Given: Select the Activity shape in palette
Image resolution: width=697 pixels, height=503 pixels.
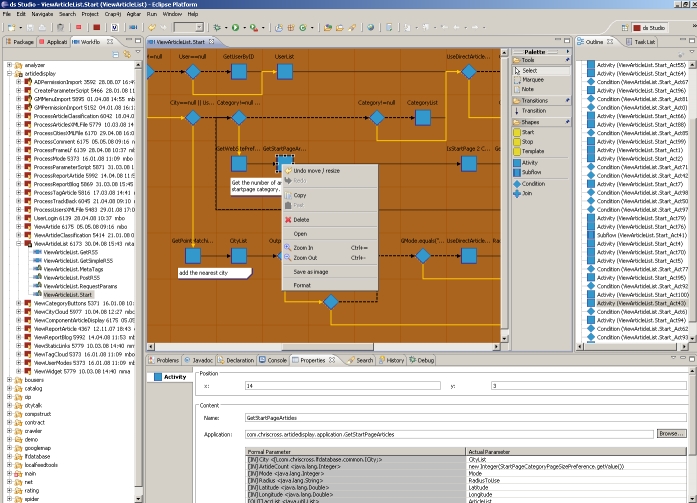Looking at the screenshot, I should point(531,162).
